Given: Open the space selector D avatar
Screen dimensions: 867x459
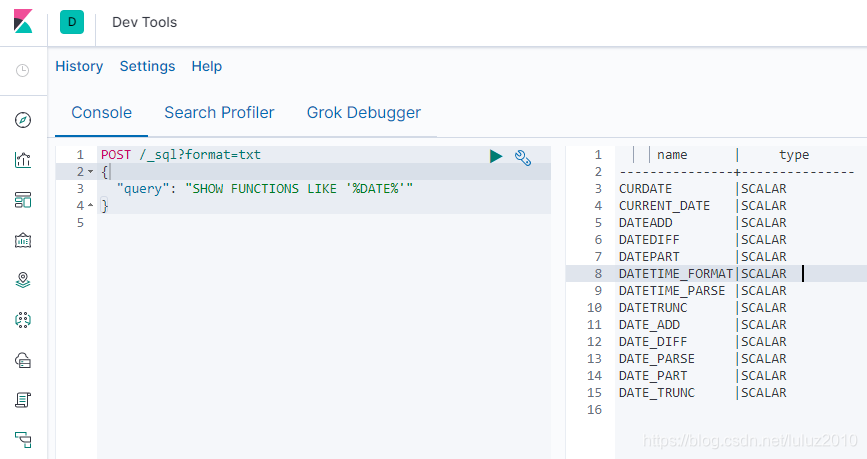Looking at the screenshot, I should pyautogui.click(x=72, y=22).
